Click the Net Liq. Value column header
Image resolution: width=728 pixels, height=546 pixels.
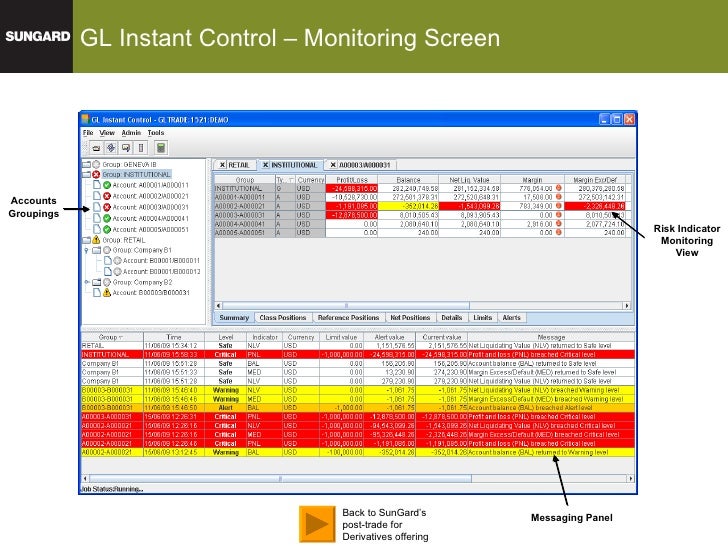click(x=470, y=180)
